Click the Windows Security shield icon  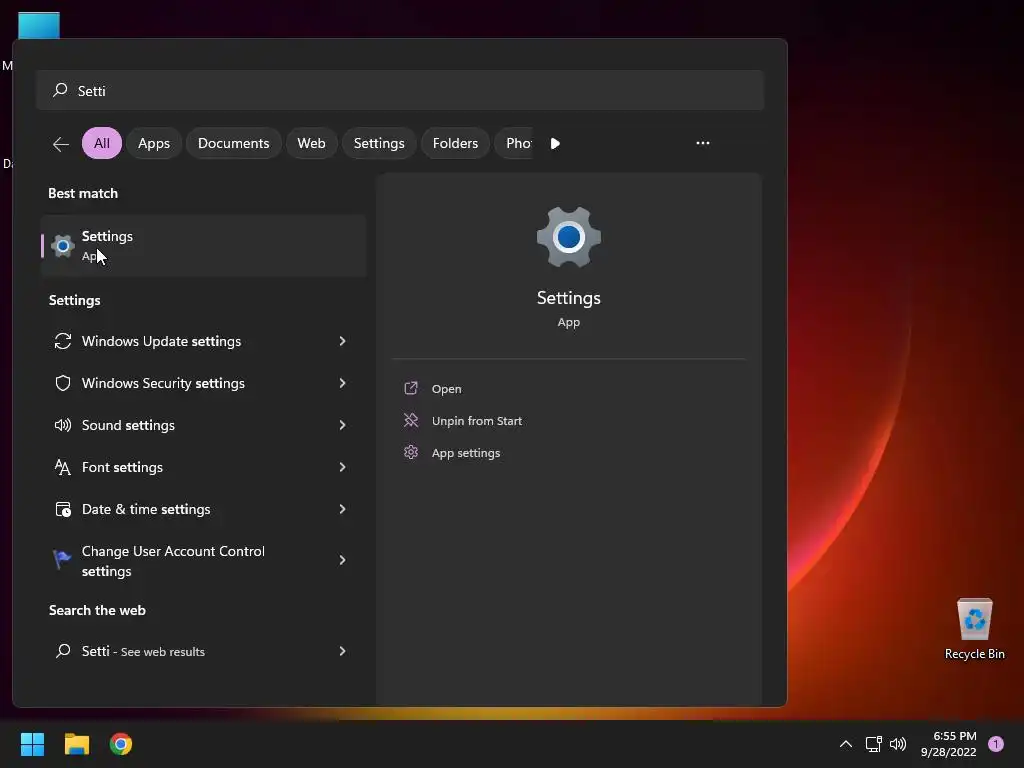[63, 383]
